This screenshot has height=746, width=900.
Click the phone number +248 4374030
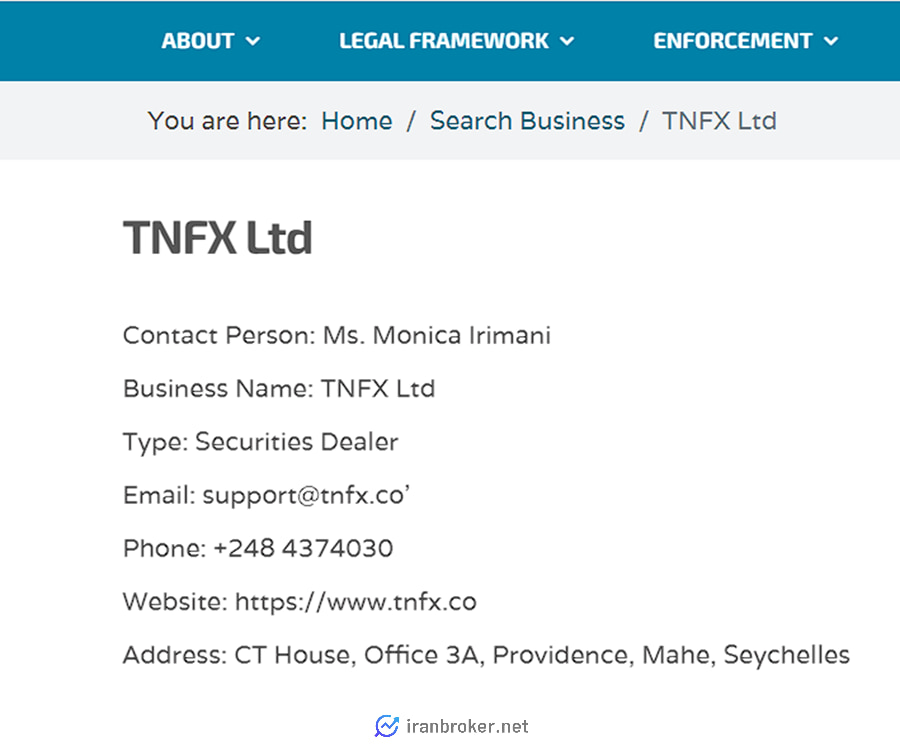(303, 549)
